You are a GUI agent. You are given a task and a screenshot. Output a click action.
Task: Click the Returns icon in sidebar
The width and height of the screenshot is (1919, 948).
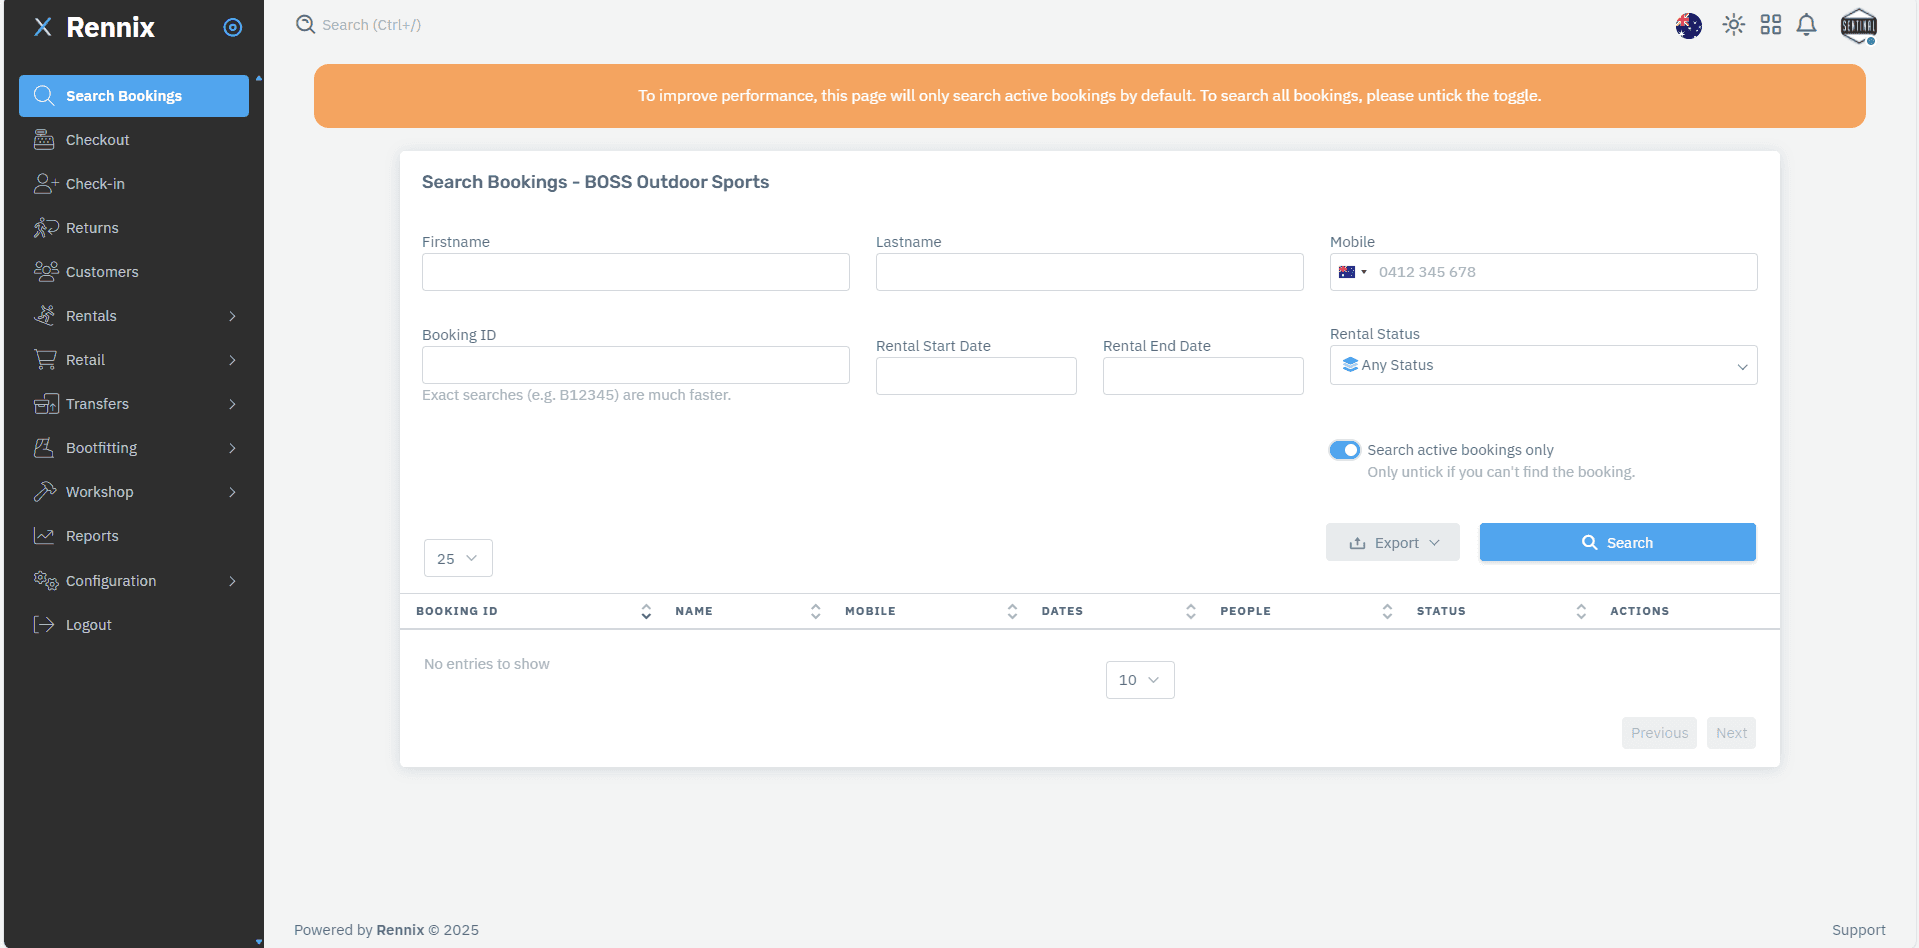pyautogui.click(x=45, y=228)
